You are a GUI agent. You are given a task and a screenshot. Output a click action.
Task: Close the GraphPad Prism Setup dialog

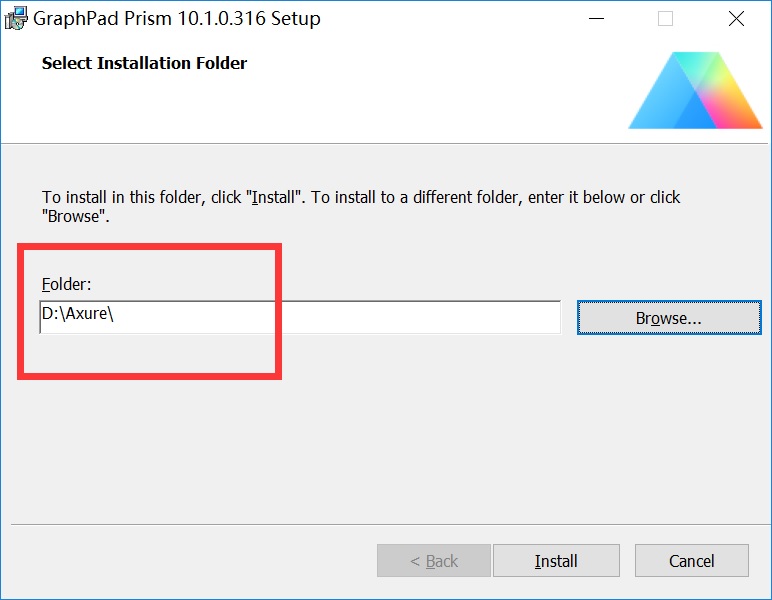point(736,19)
